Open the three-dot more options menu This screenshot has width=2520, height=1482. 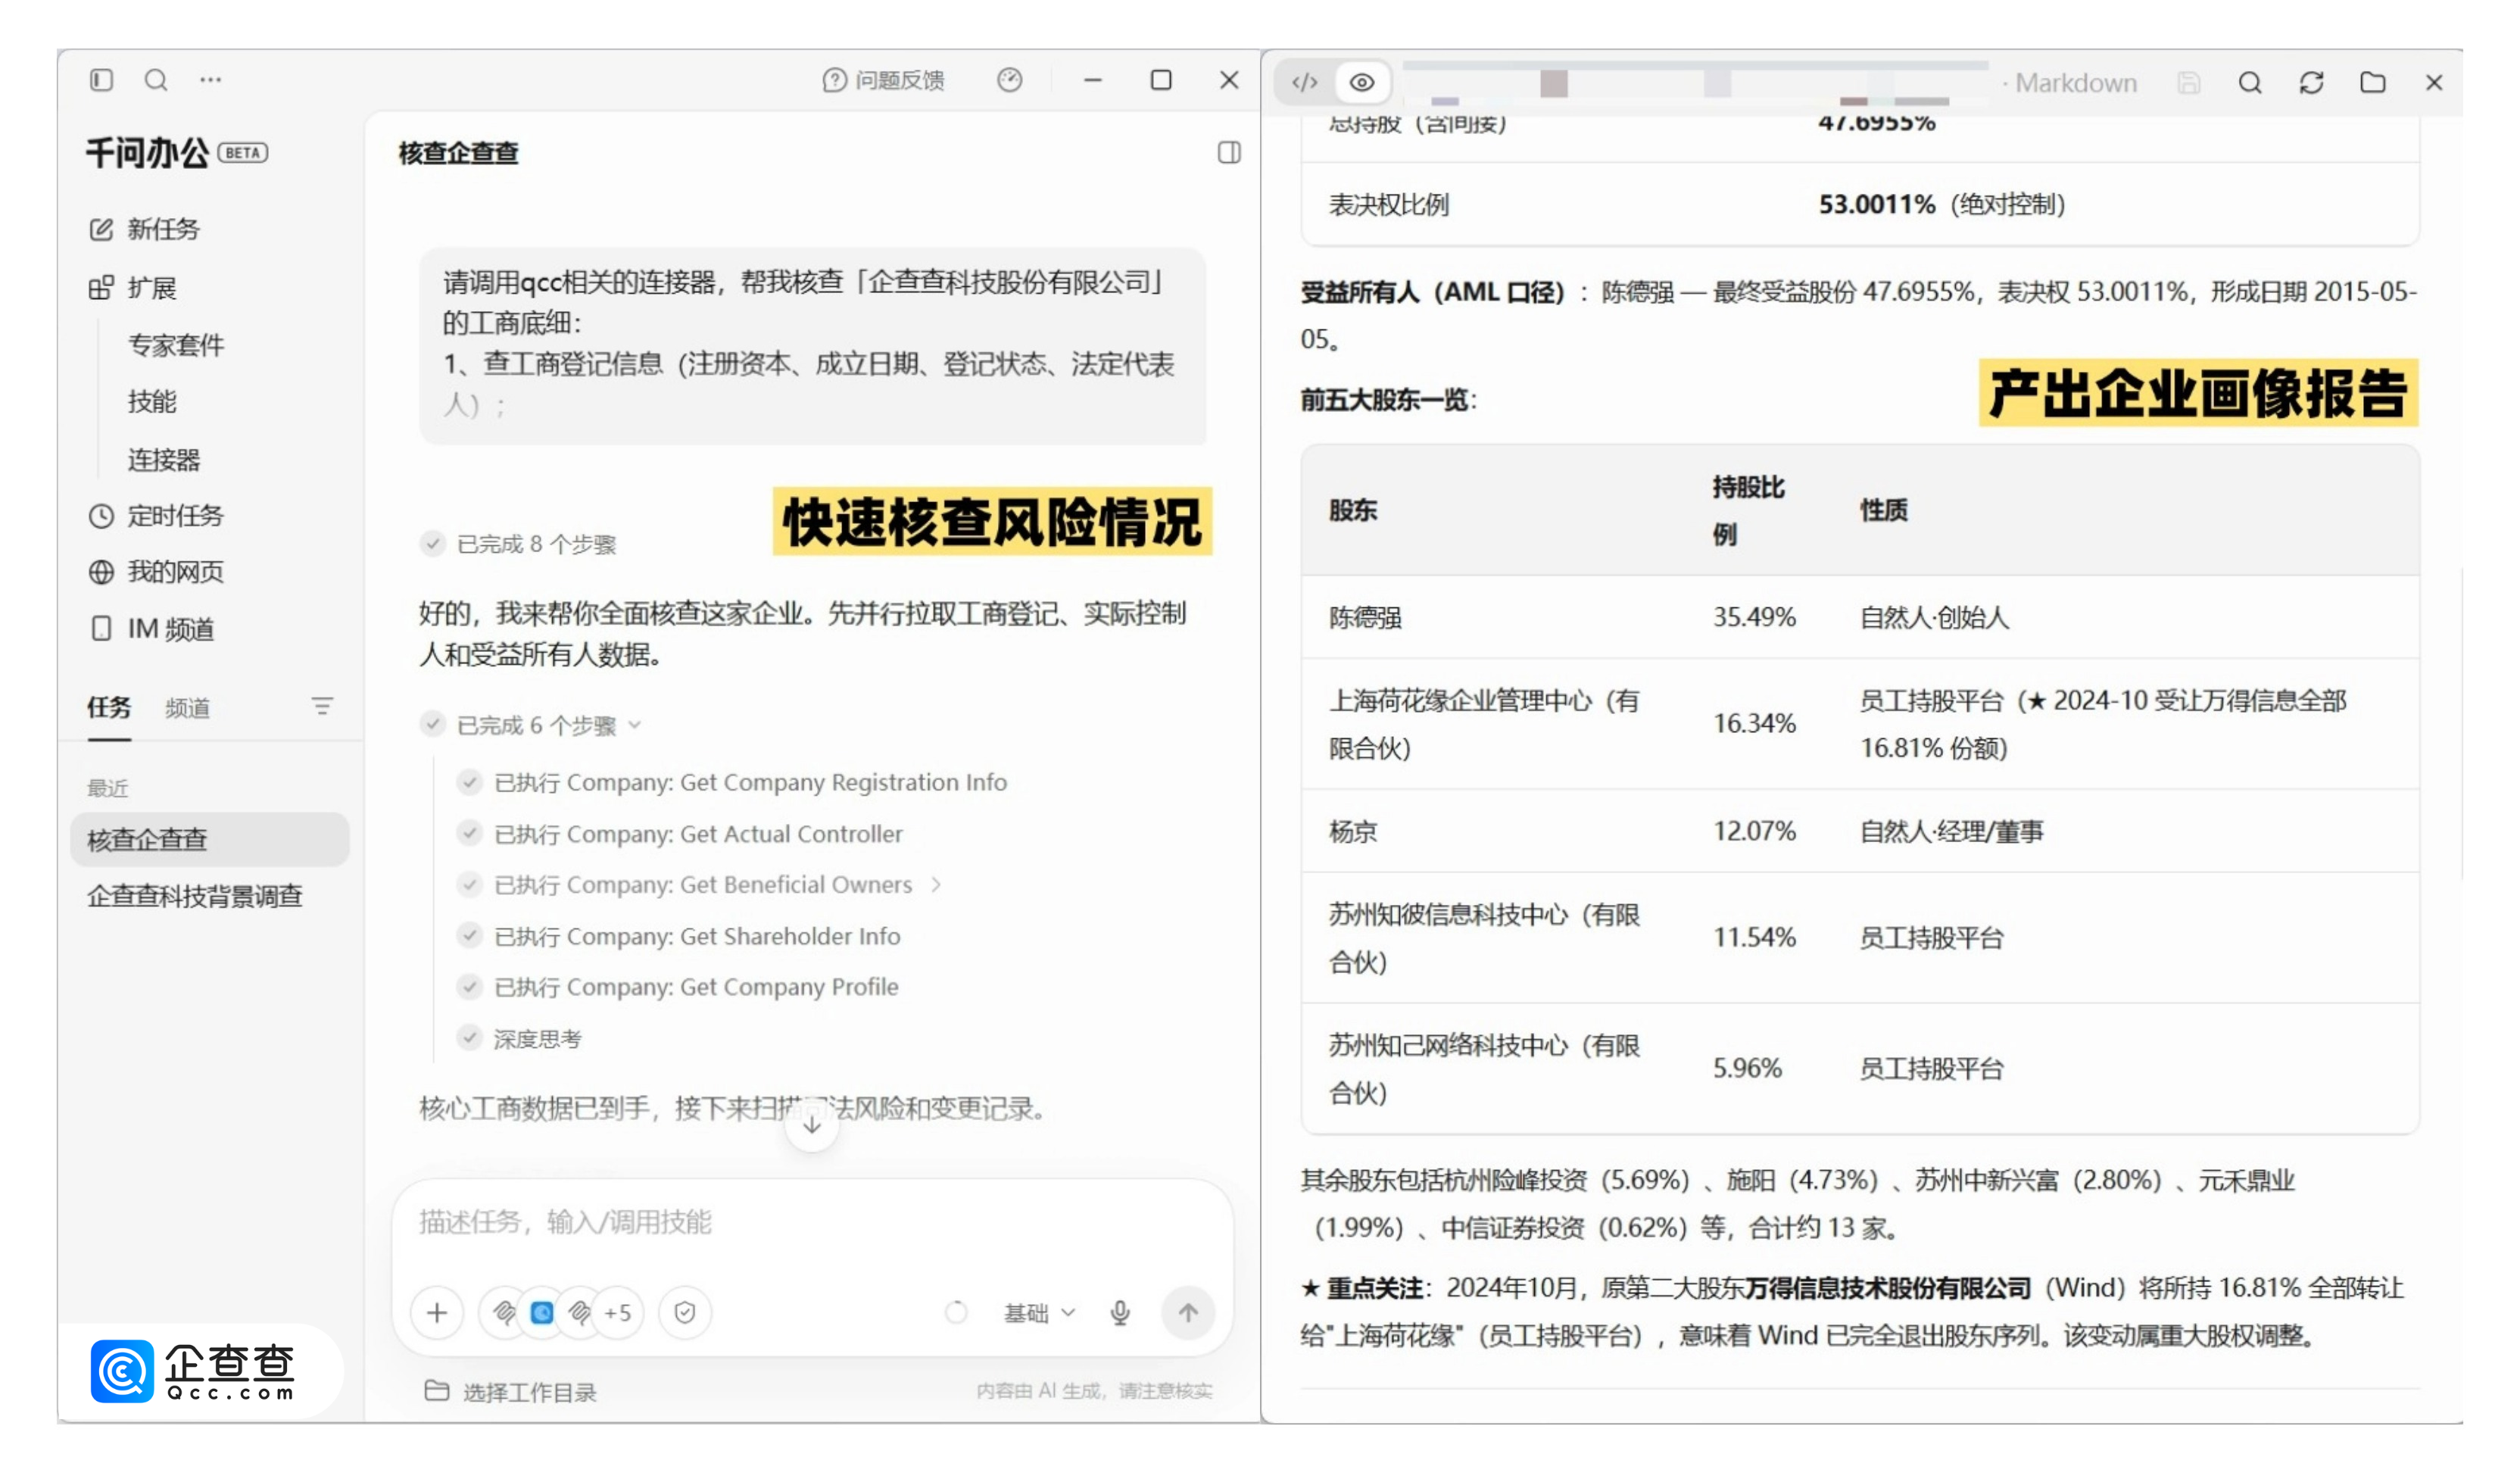(210, 80)
